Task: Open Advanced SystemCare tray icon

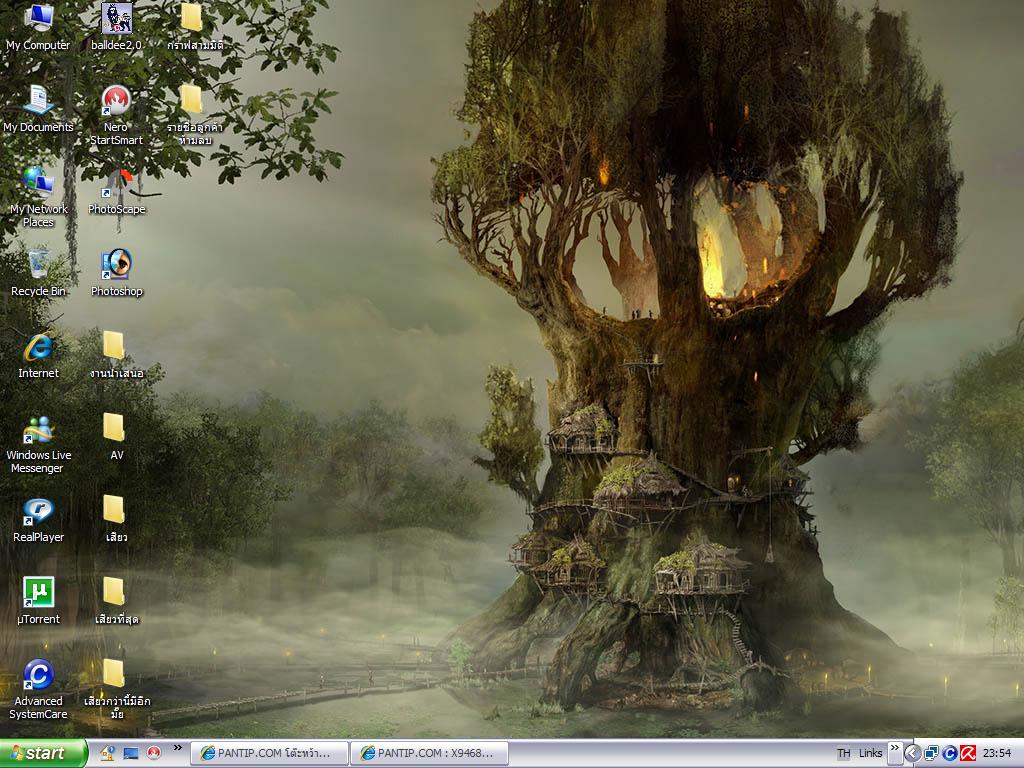Action: coord(950,753)
